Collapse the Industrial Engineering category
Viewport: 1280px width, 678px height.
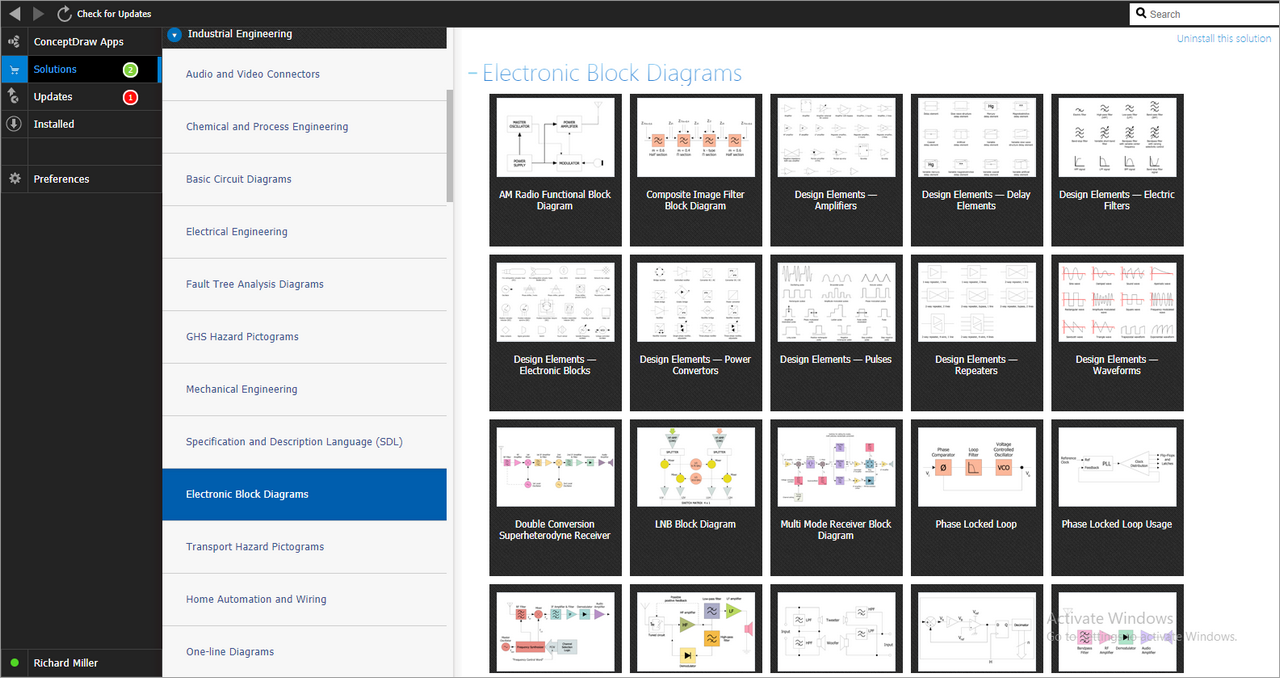[174, 34]
